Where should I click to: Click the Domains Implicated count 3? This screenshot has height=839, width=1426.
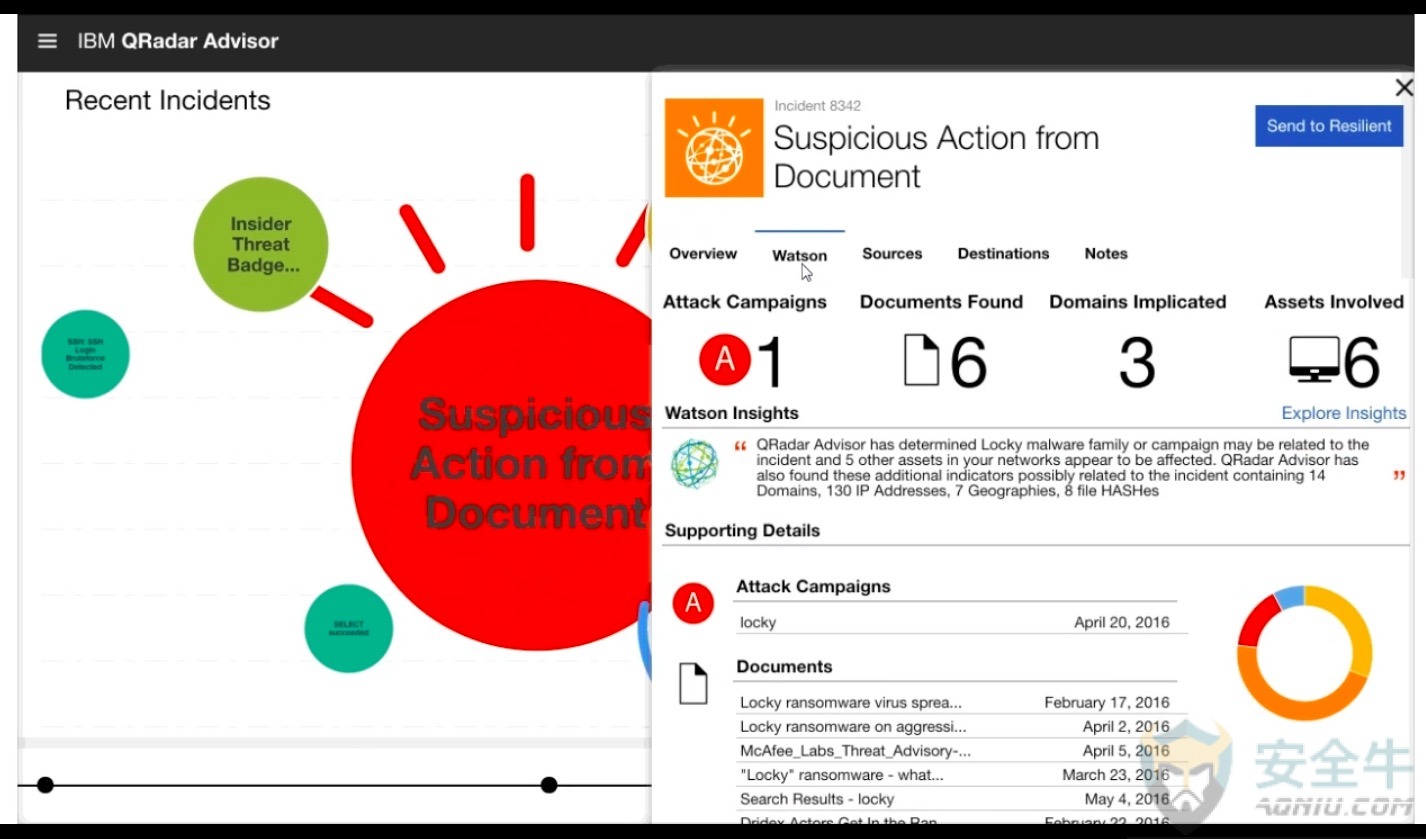1137,362
